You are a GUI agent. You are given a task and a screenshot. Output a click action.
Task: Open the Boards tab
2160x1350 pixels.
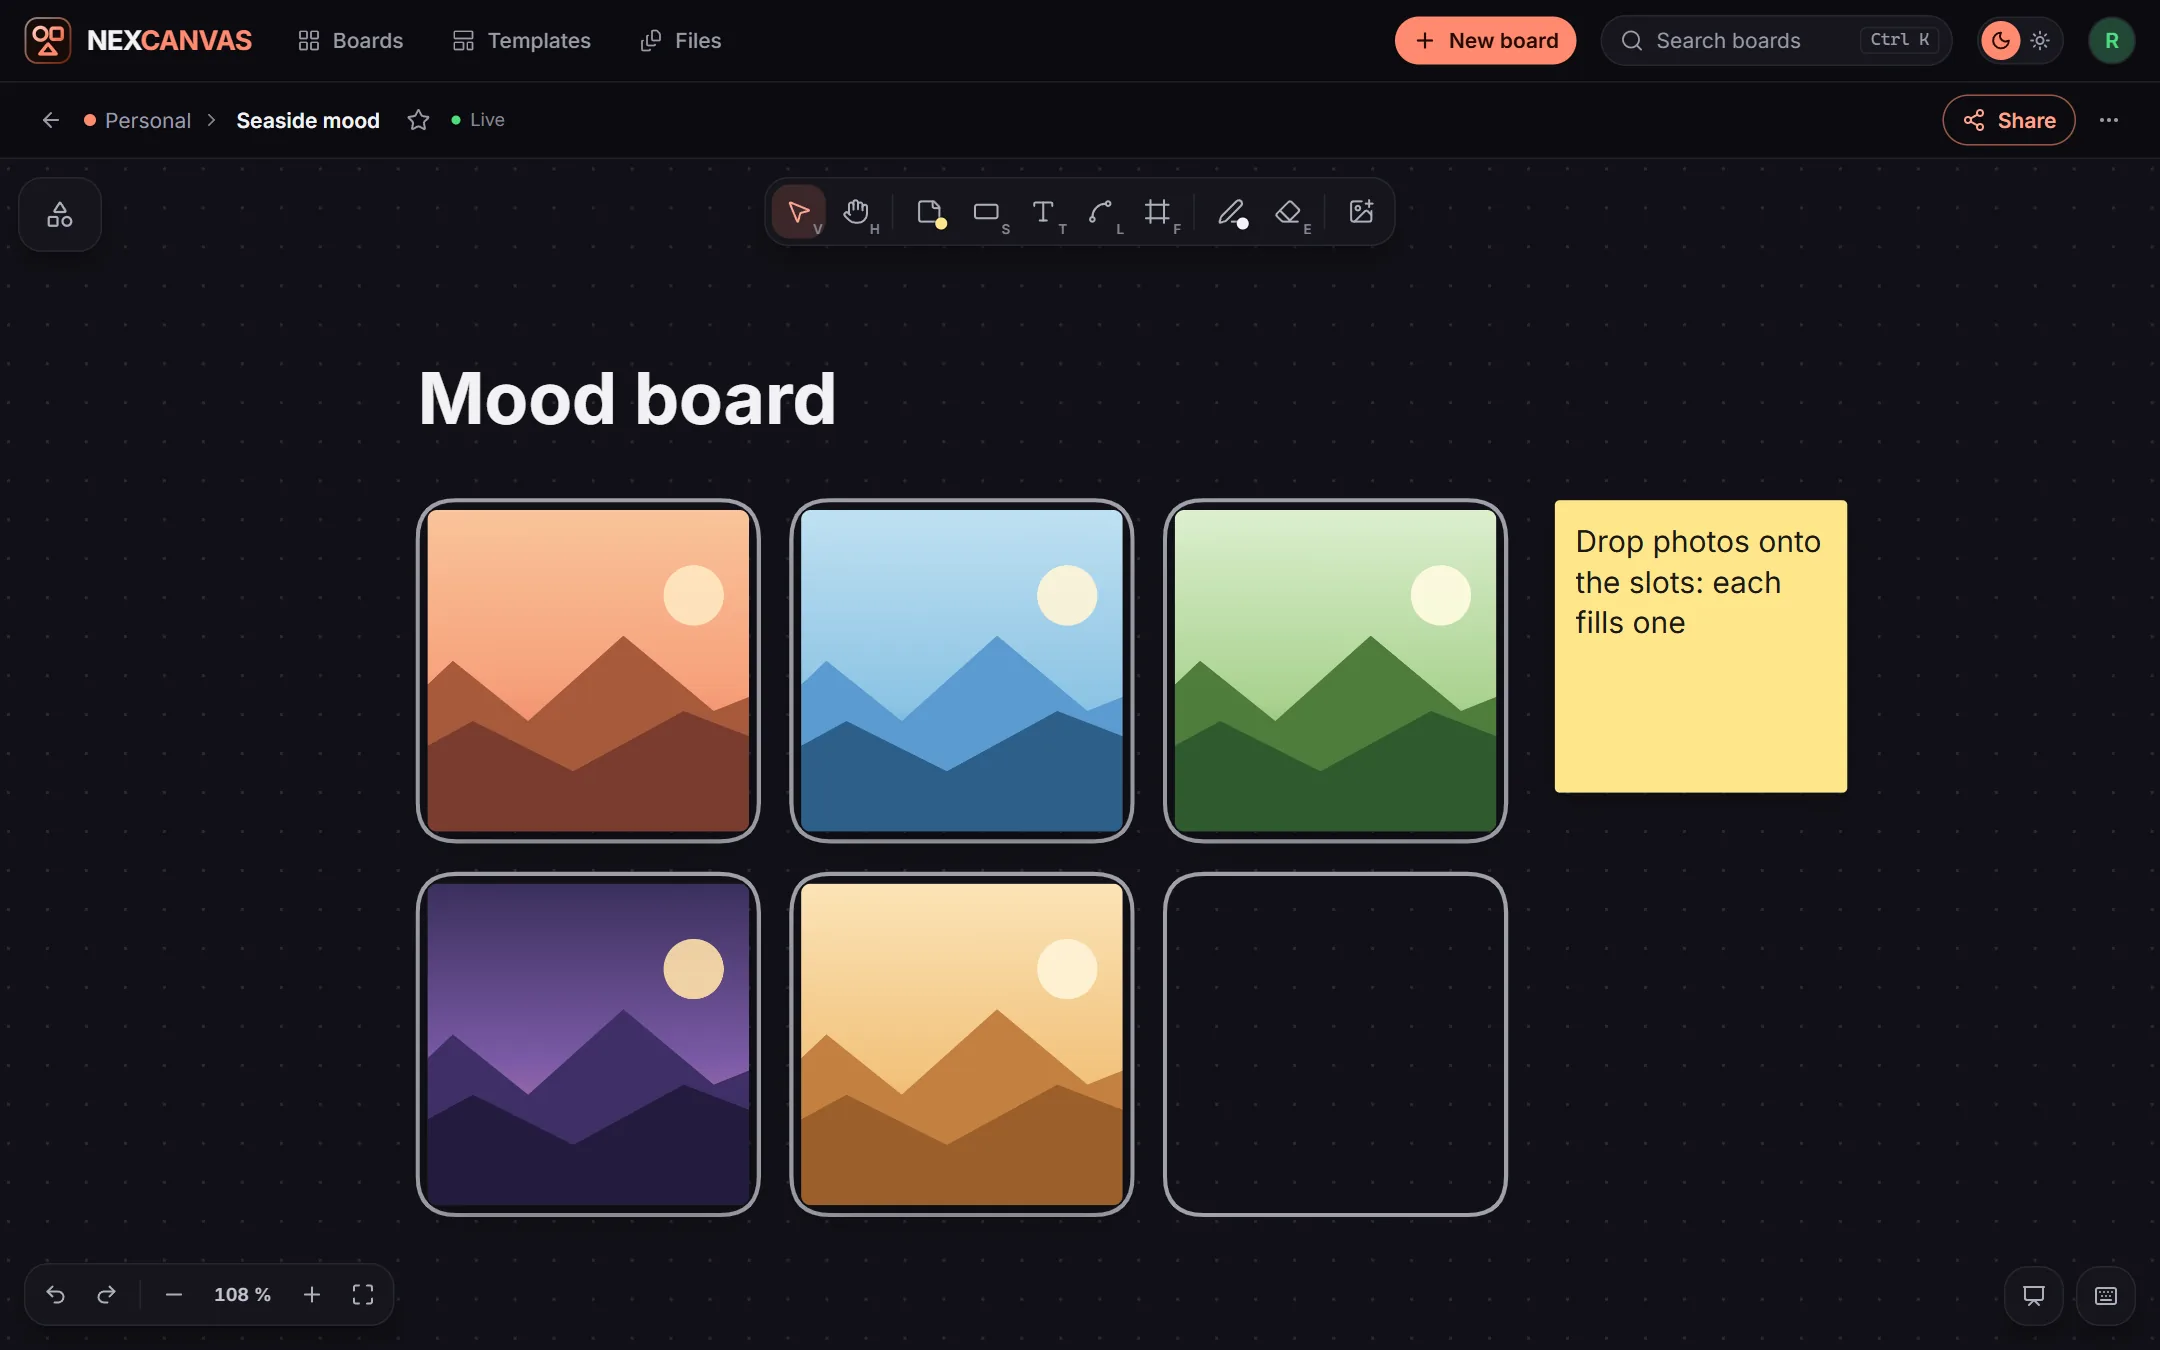pos(350,41)
